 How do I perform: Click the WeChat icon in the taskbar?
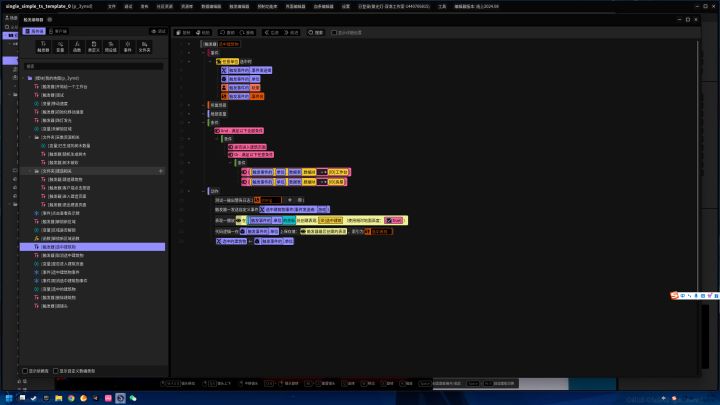pos(131,398)
